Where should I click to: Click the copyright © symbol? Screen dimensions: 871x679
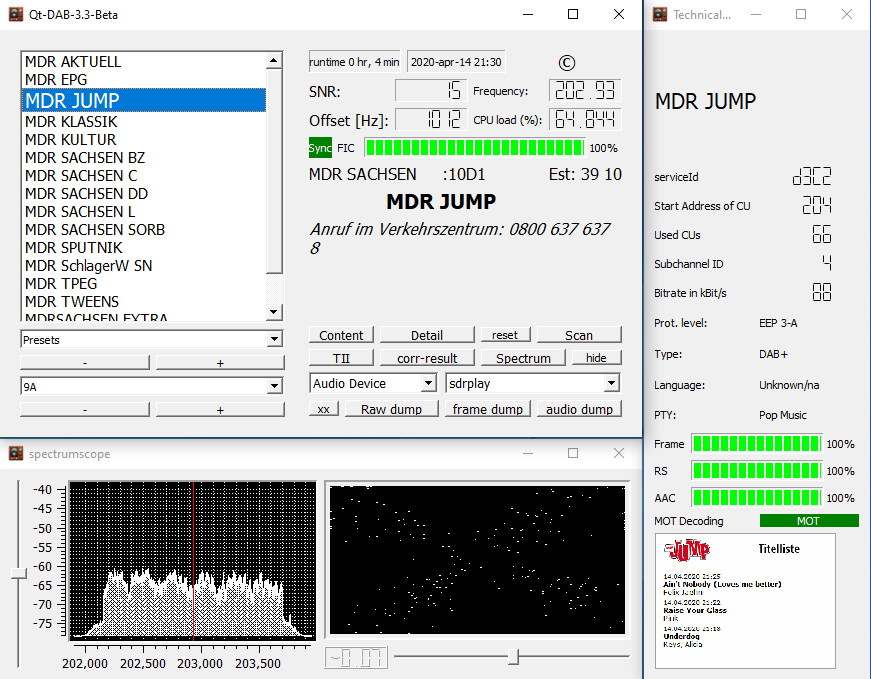(x=566, y=63)
